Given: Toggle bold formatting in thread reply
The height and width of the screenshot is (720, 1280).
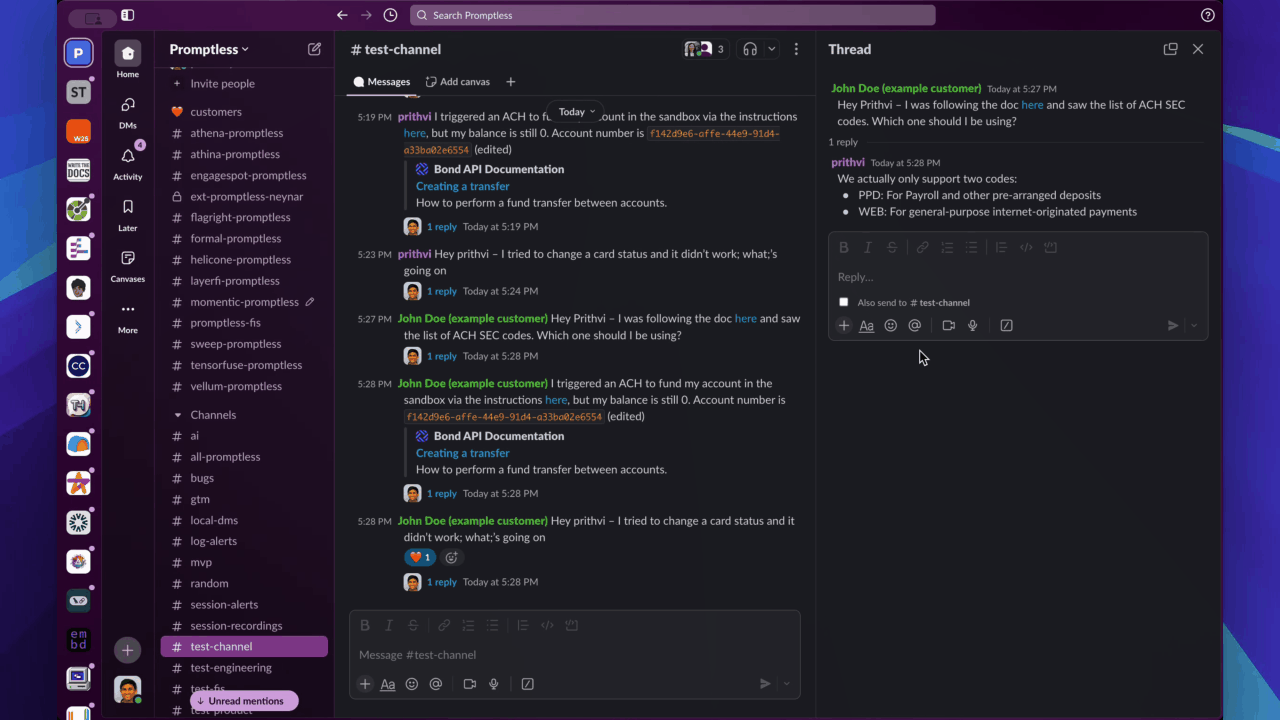Looking at the screenshot, I should click(843, 247).
